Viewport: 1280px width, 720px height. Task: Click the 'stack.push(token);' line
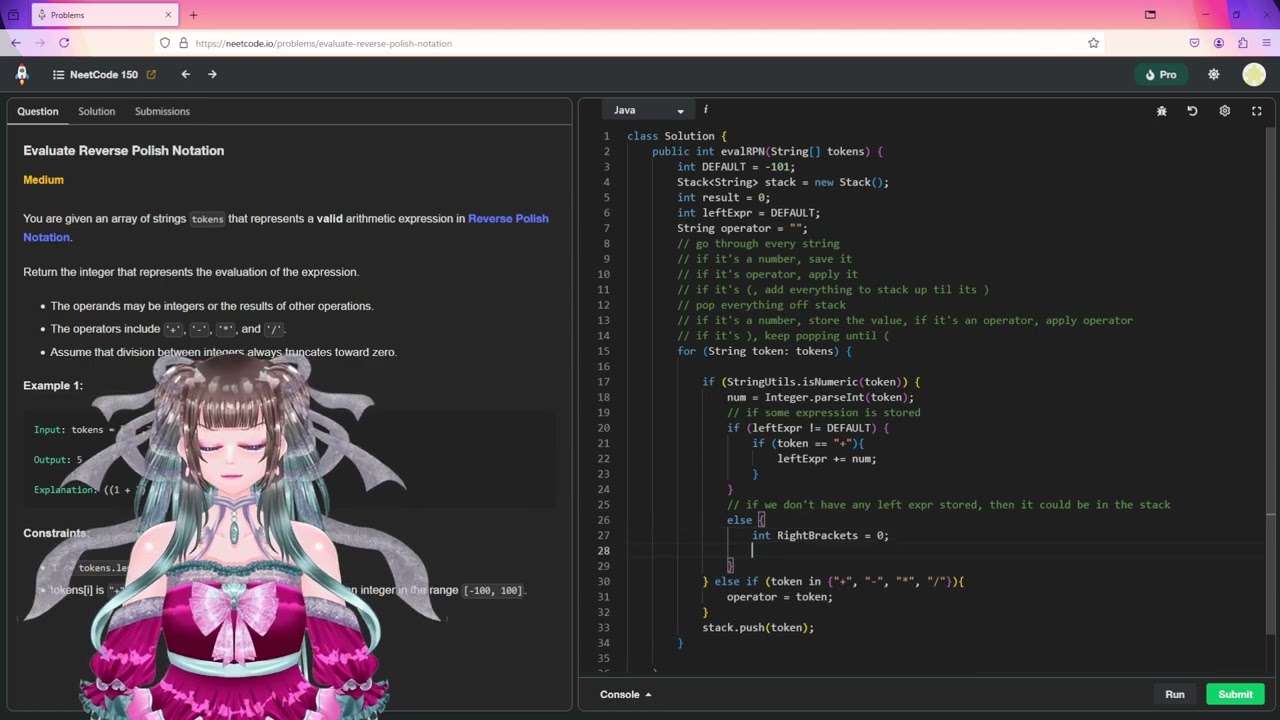(758, 627)
